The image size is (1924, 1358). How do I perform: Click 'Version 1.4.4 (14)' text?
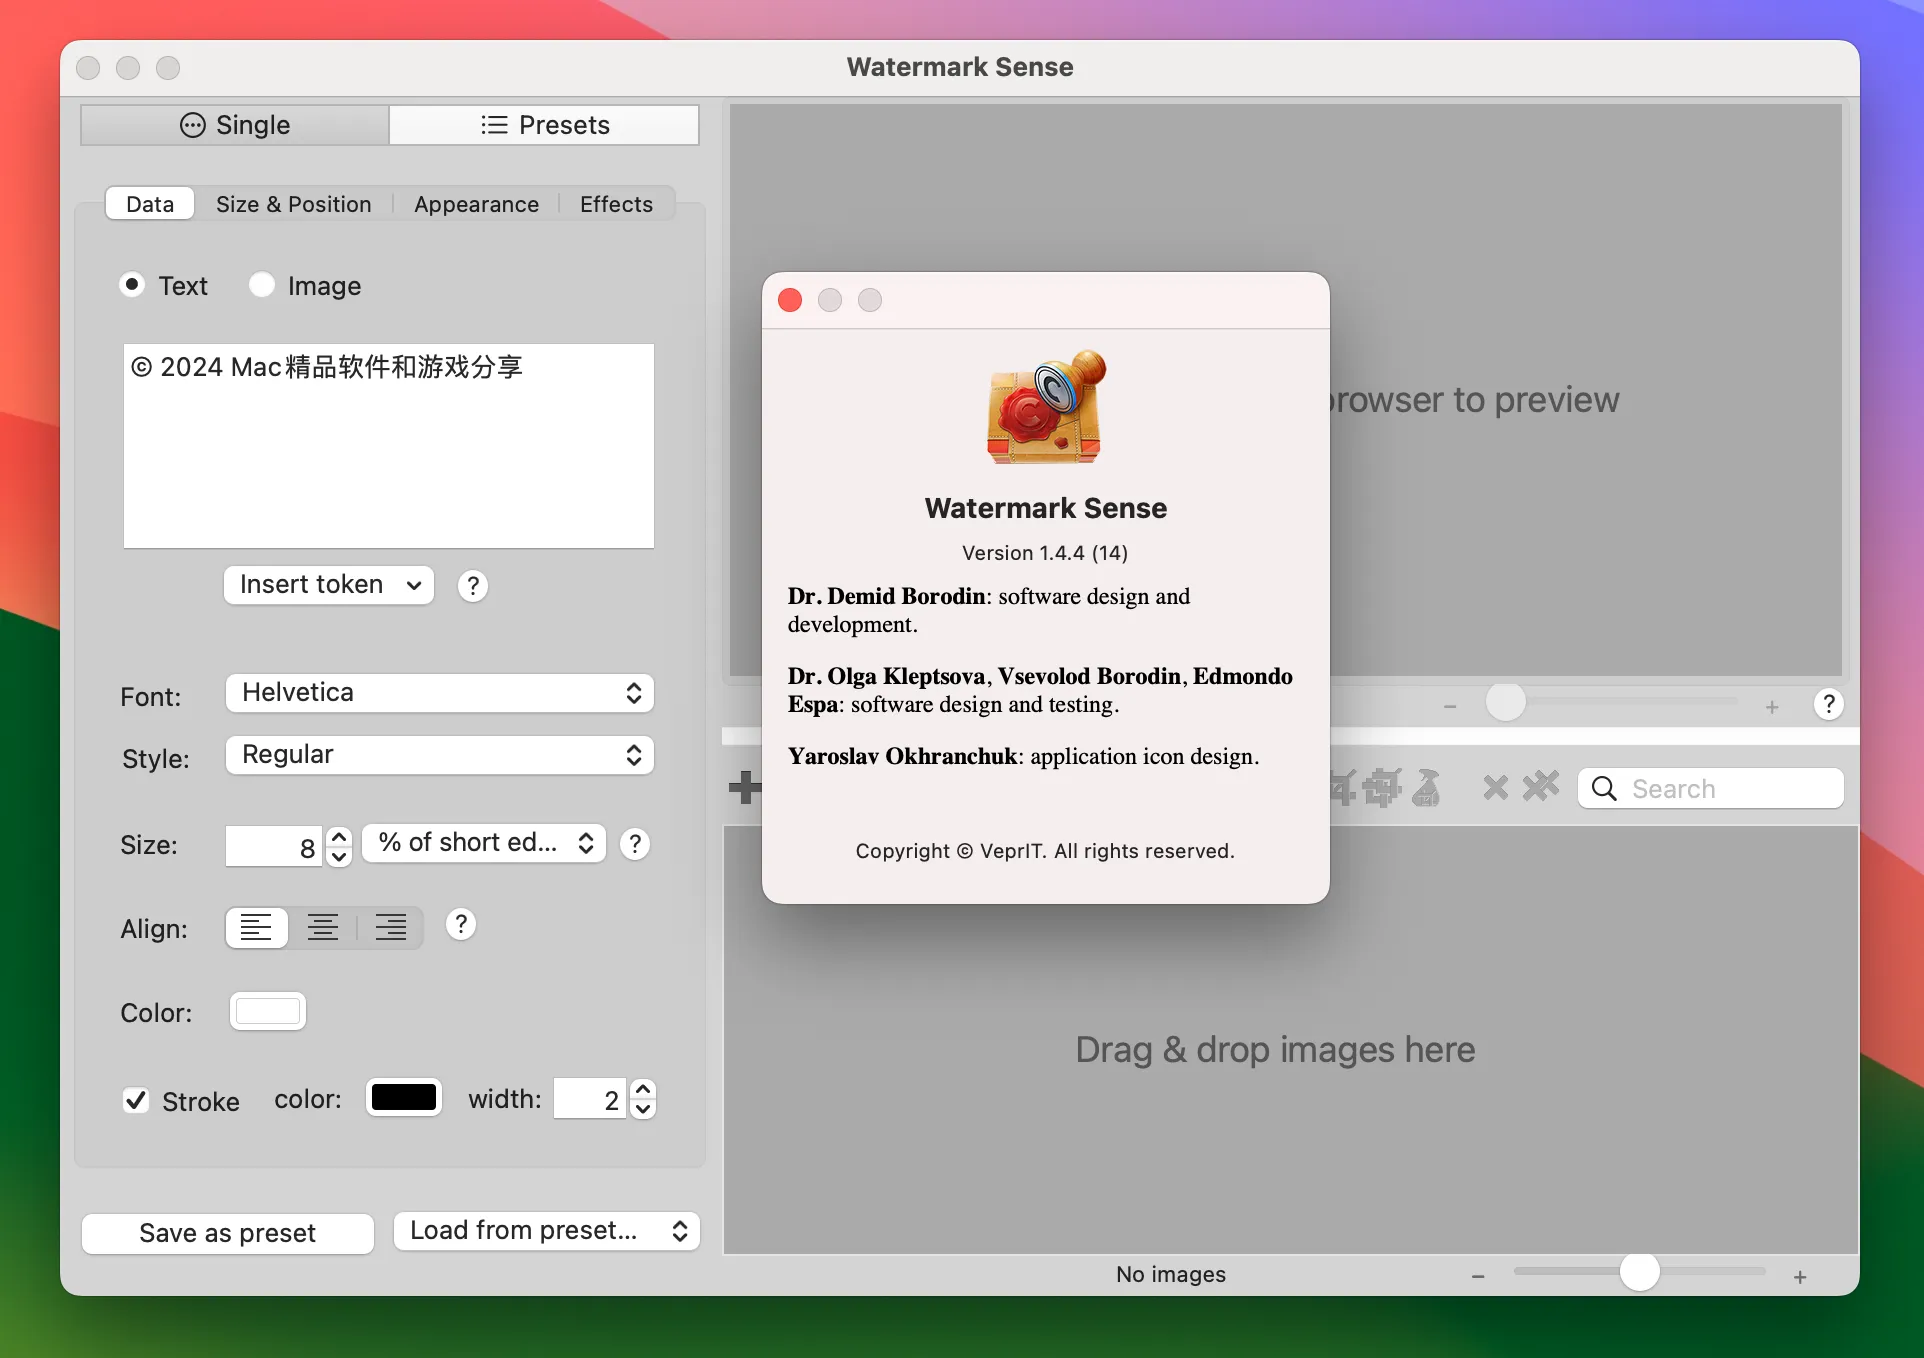[1045, 553]
